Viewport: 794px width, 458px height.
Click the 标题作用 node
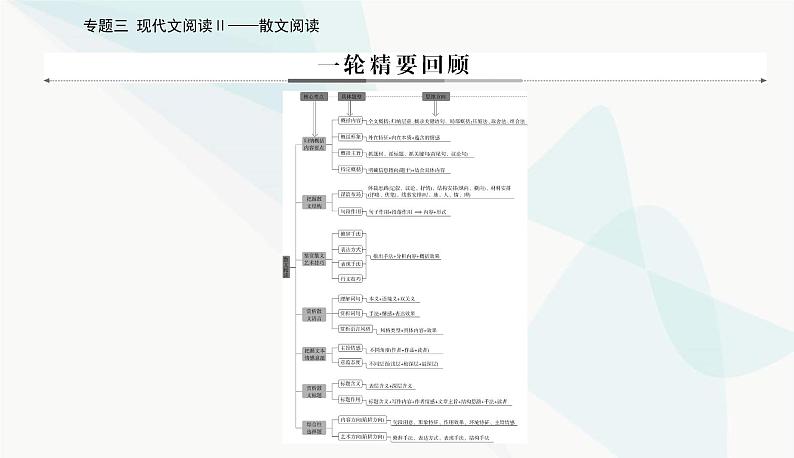[x=350, y=399]
